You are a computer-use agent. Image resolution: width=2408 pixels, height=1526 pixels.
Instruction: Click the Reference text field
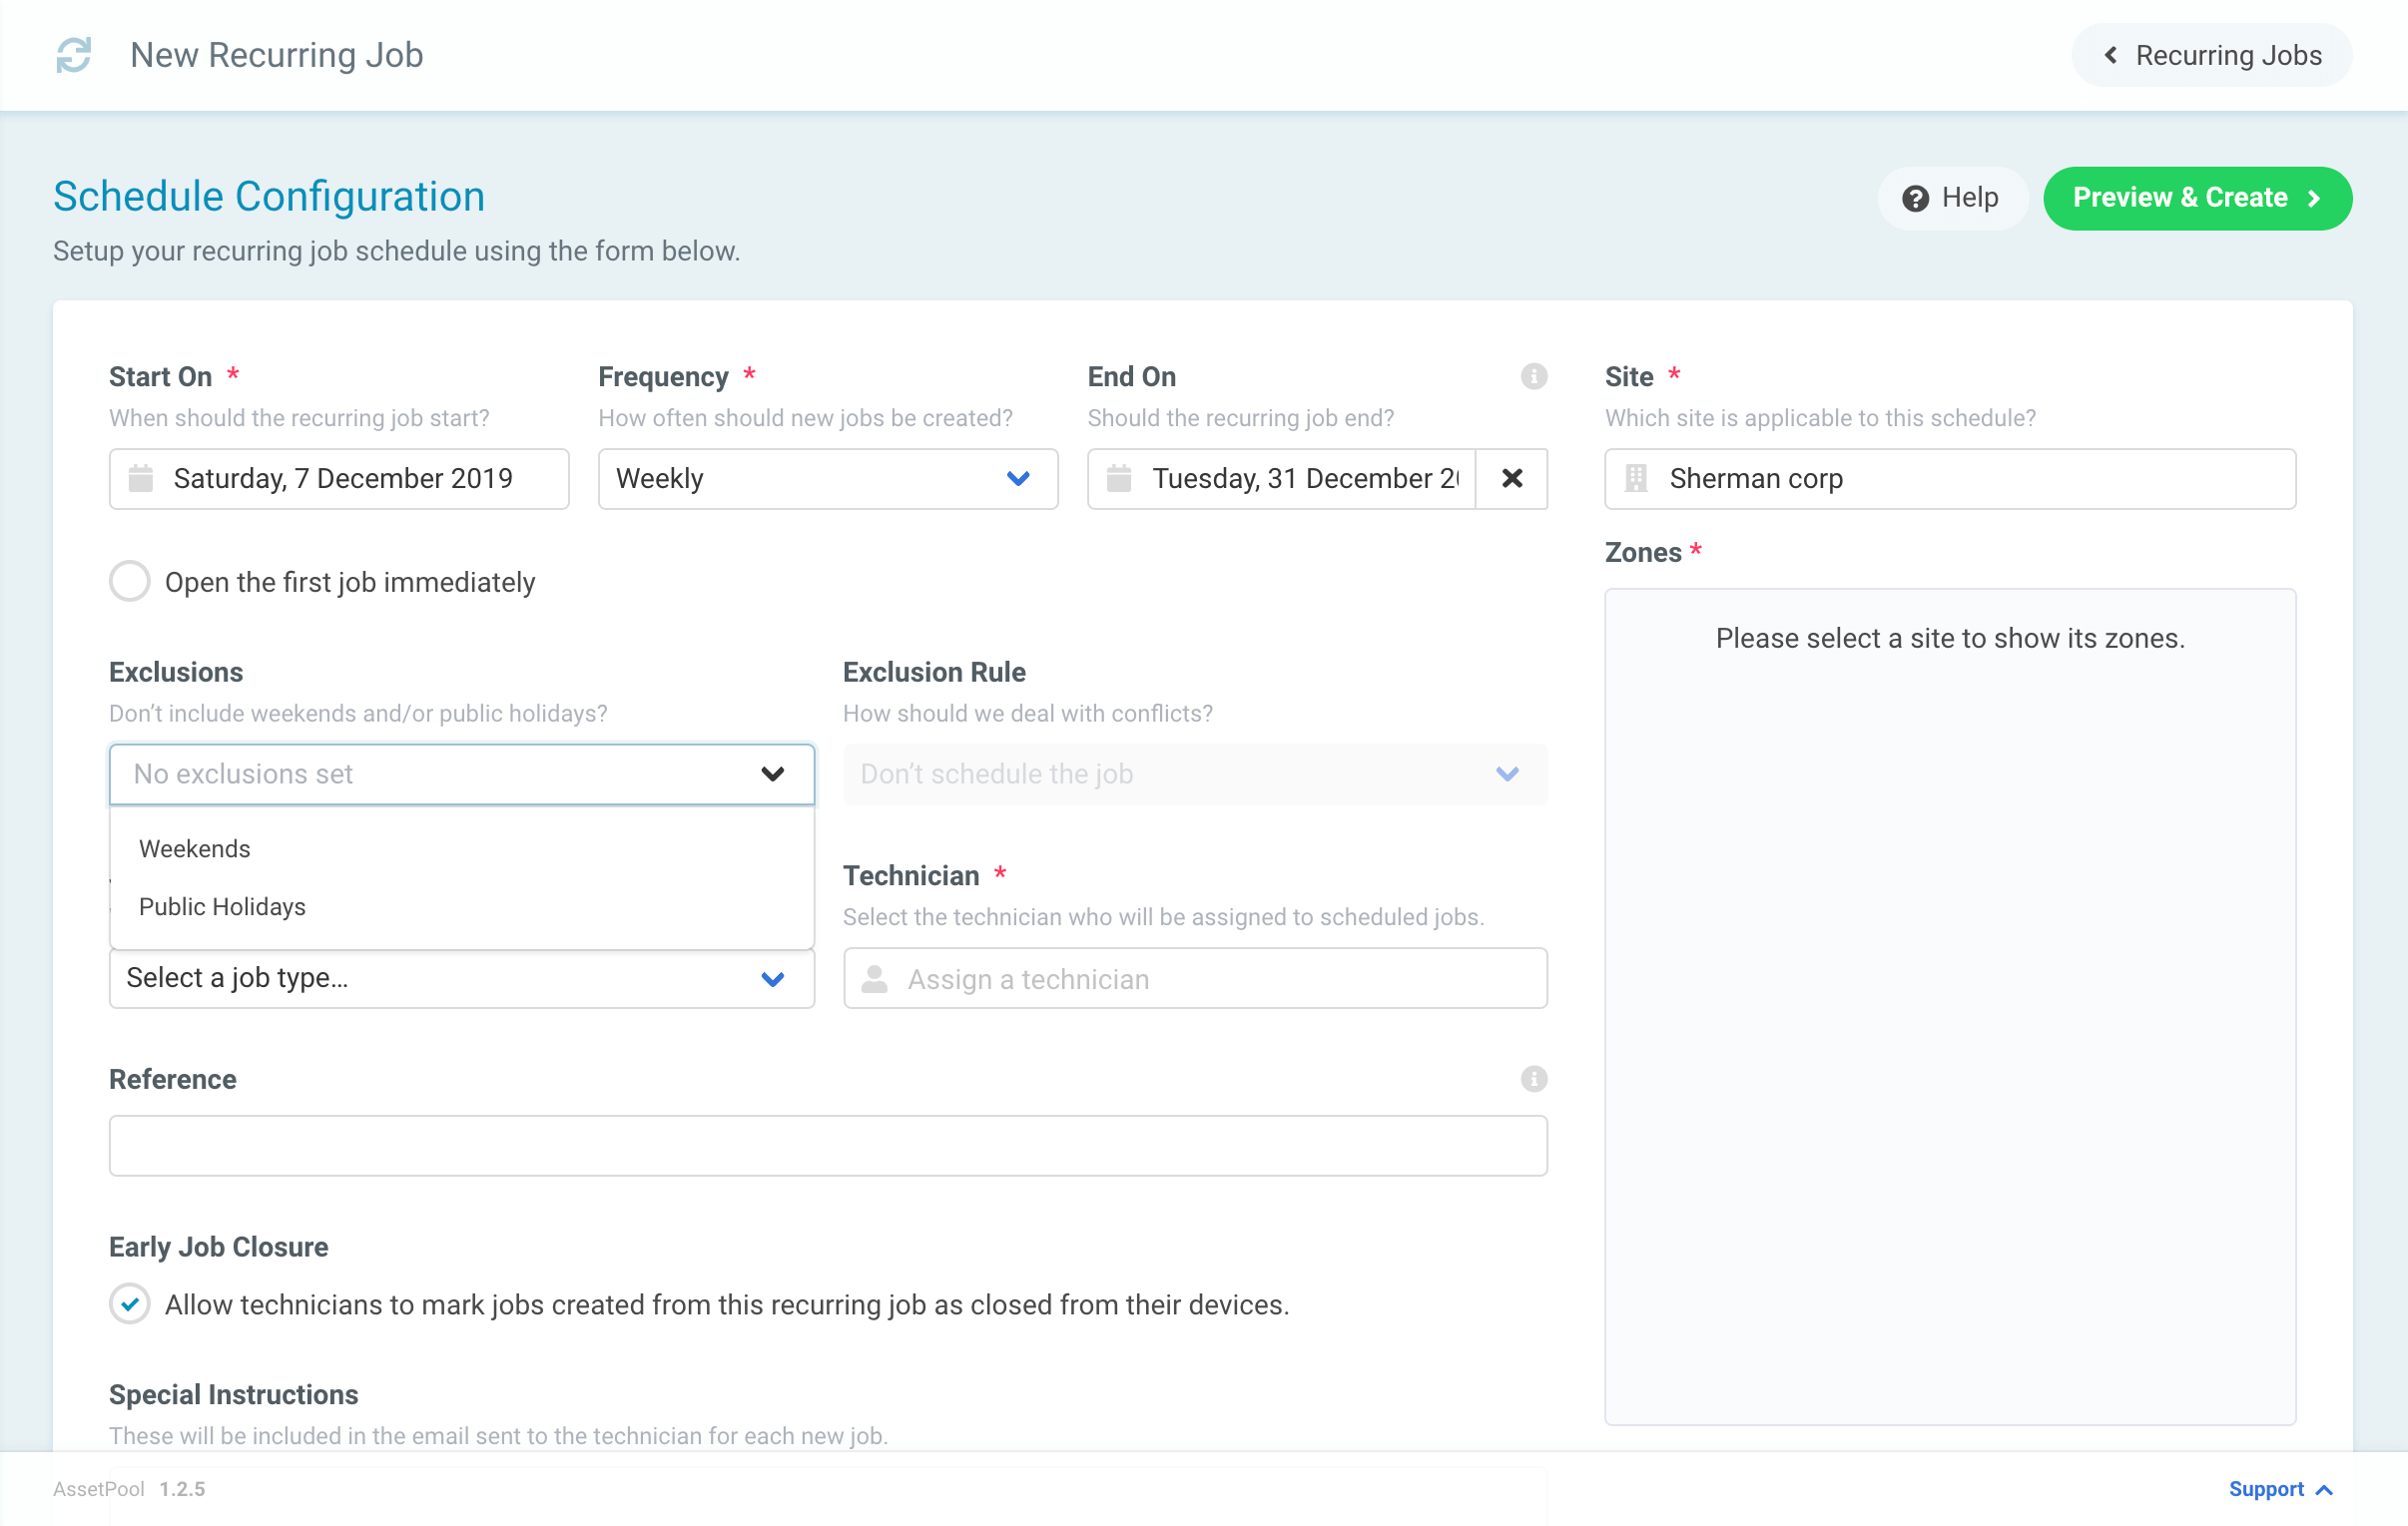tap(828, 1146)
